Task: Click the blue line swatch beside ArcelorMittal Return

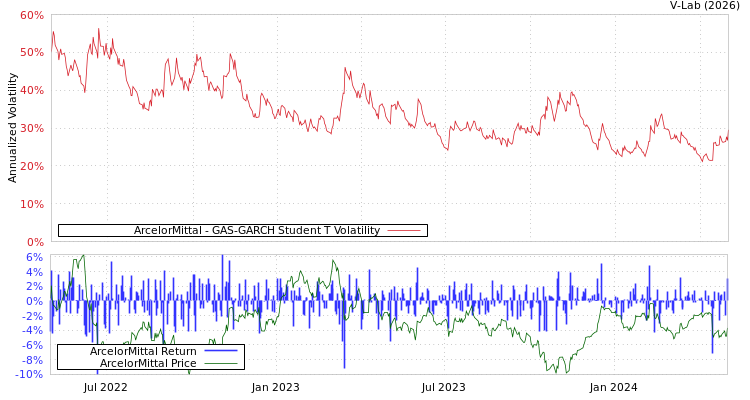Action: point(220,351)
